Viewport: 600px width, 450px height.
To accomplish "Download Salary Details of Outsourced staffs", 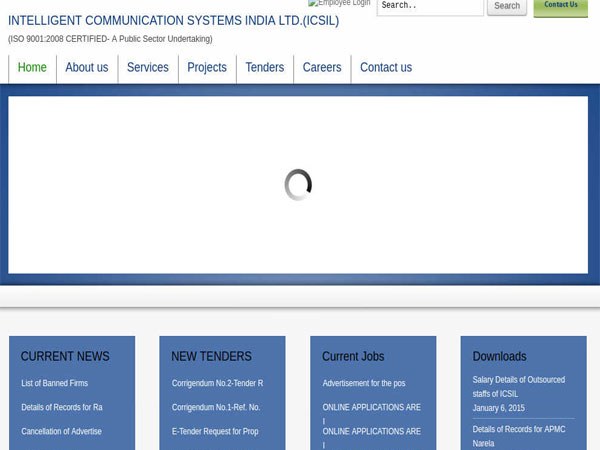I will (518, 387).
